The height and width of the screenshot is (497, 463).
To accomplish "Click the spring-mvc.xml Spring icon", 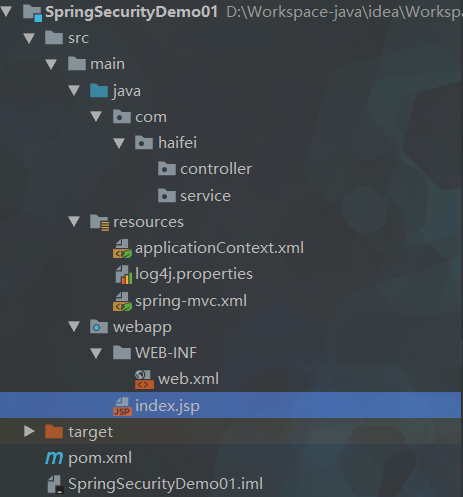I will (x=122, y=301).
